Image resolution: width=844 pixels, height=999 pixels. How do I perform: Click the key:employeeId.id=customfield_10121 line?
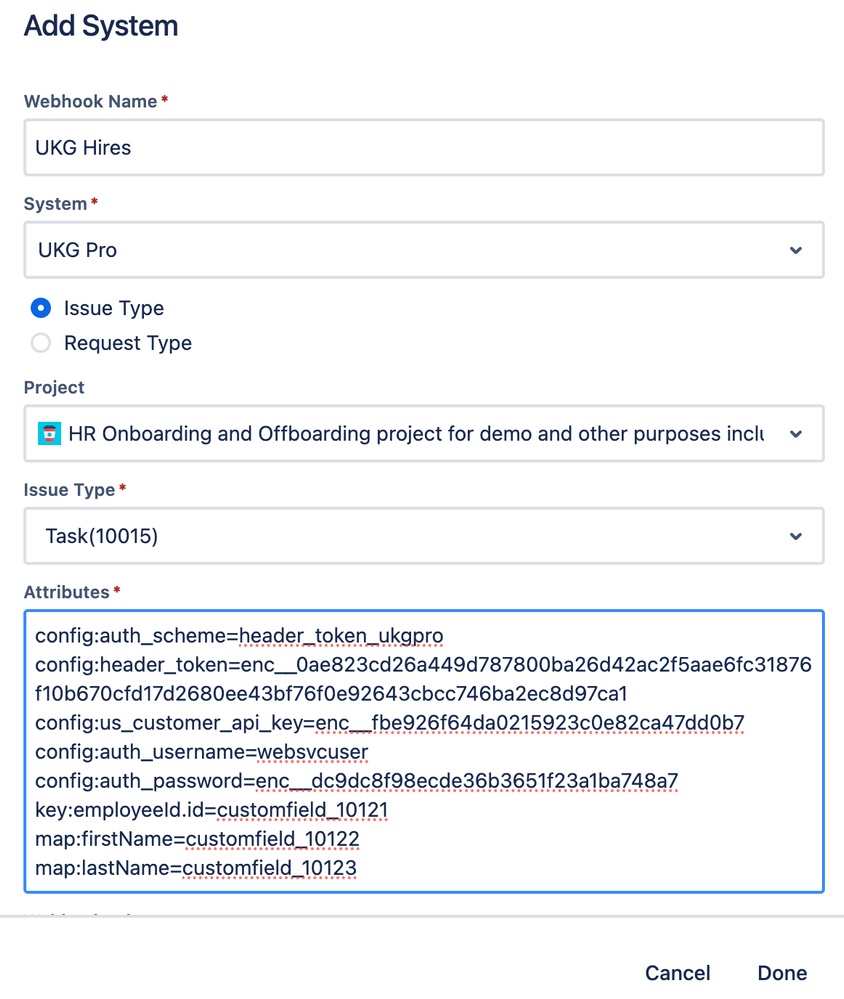coord(211,810)
